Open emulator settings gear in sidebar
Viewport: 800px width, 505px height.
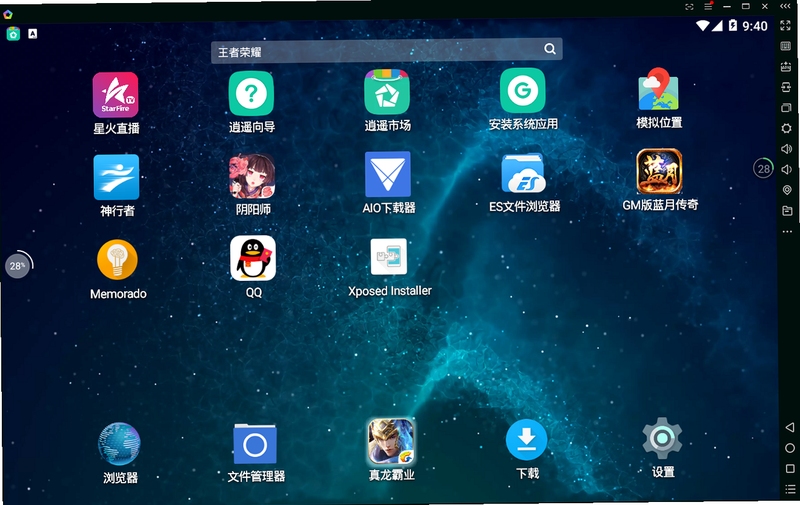[x=786, y=128]
